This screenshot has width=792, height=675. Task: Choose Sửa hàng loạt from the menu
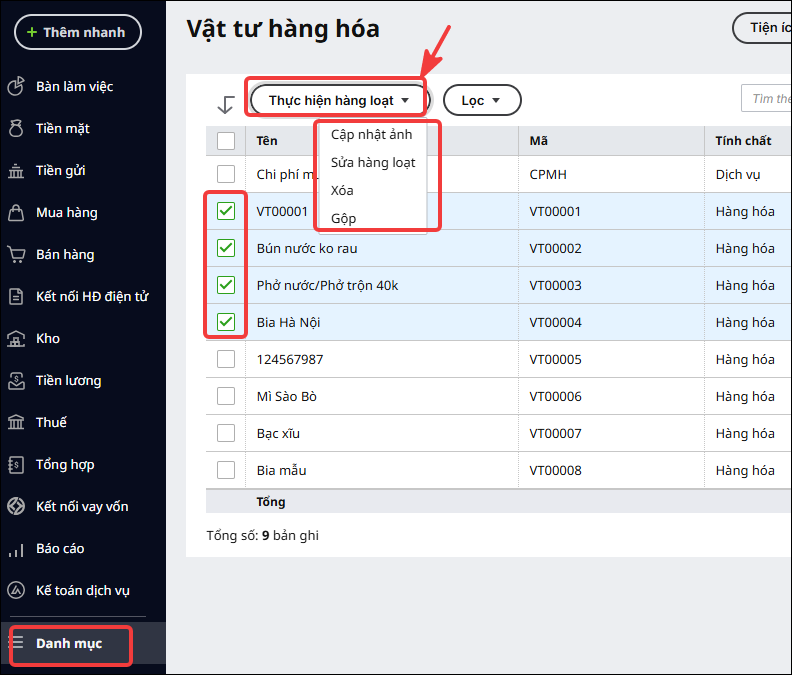(373, 163)
